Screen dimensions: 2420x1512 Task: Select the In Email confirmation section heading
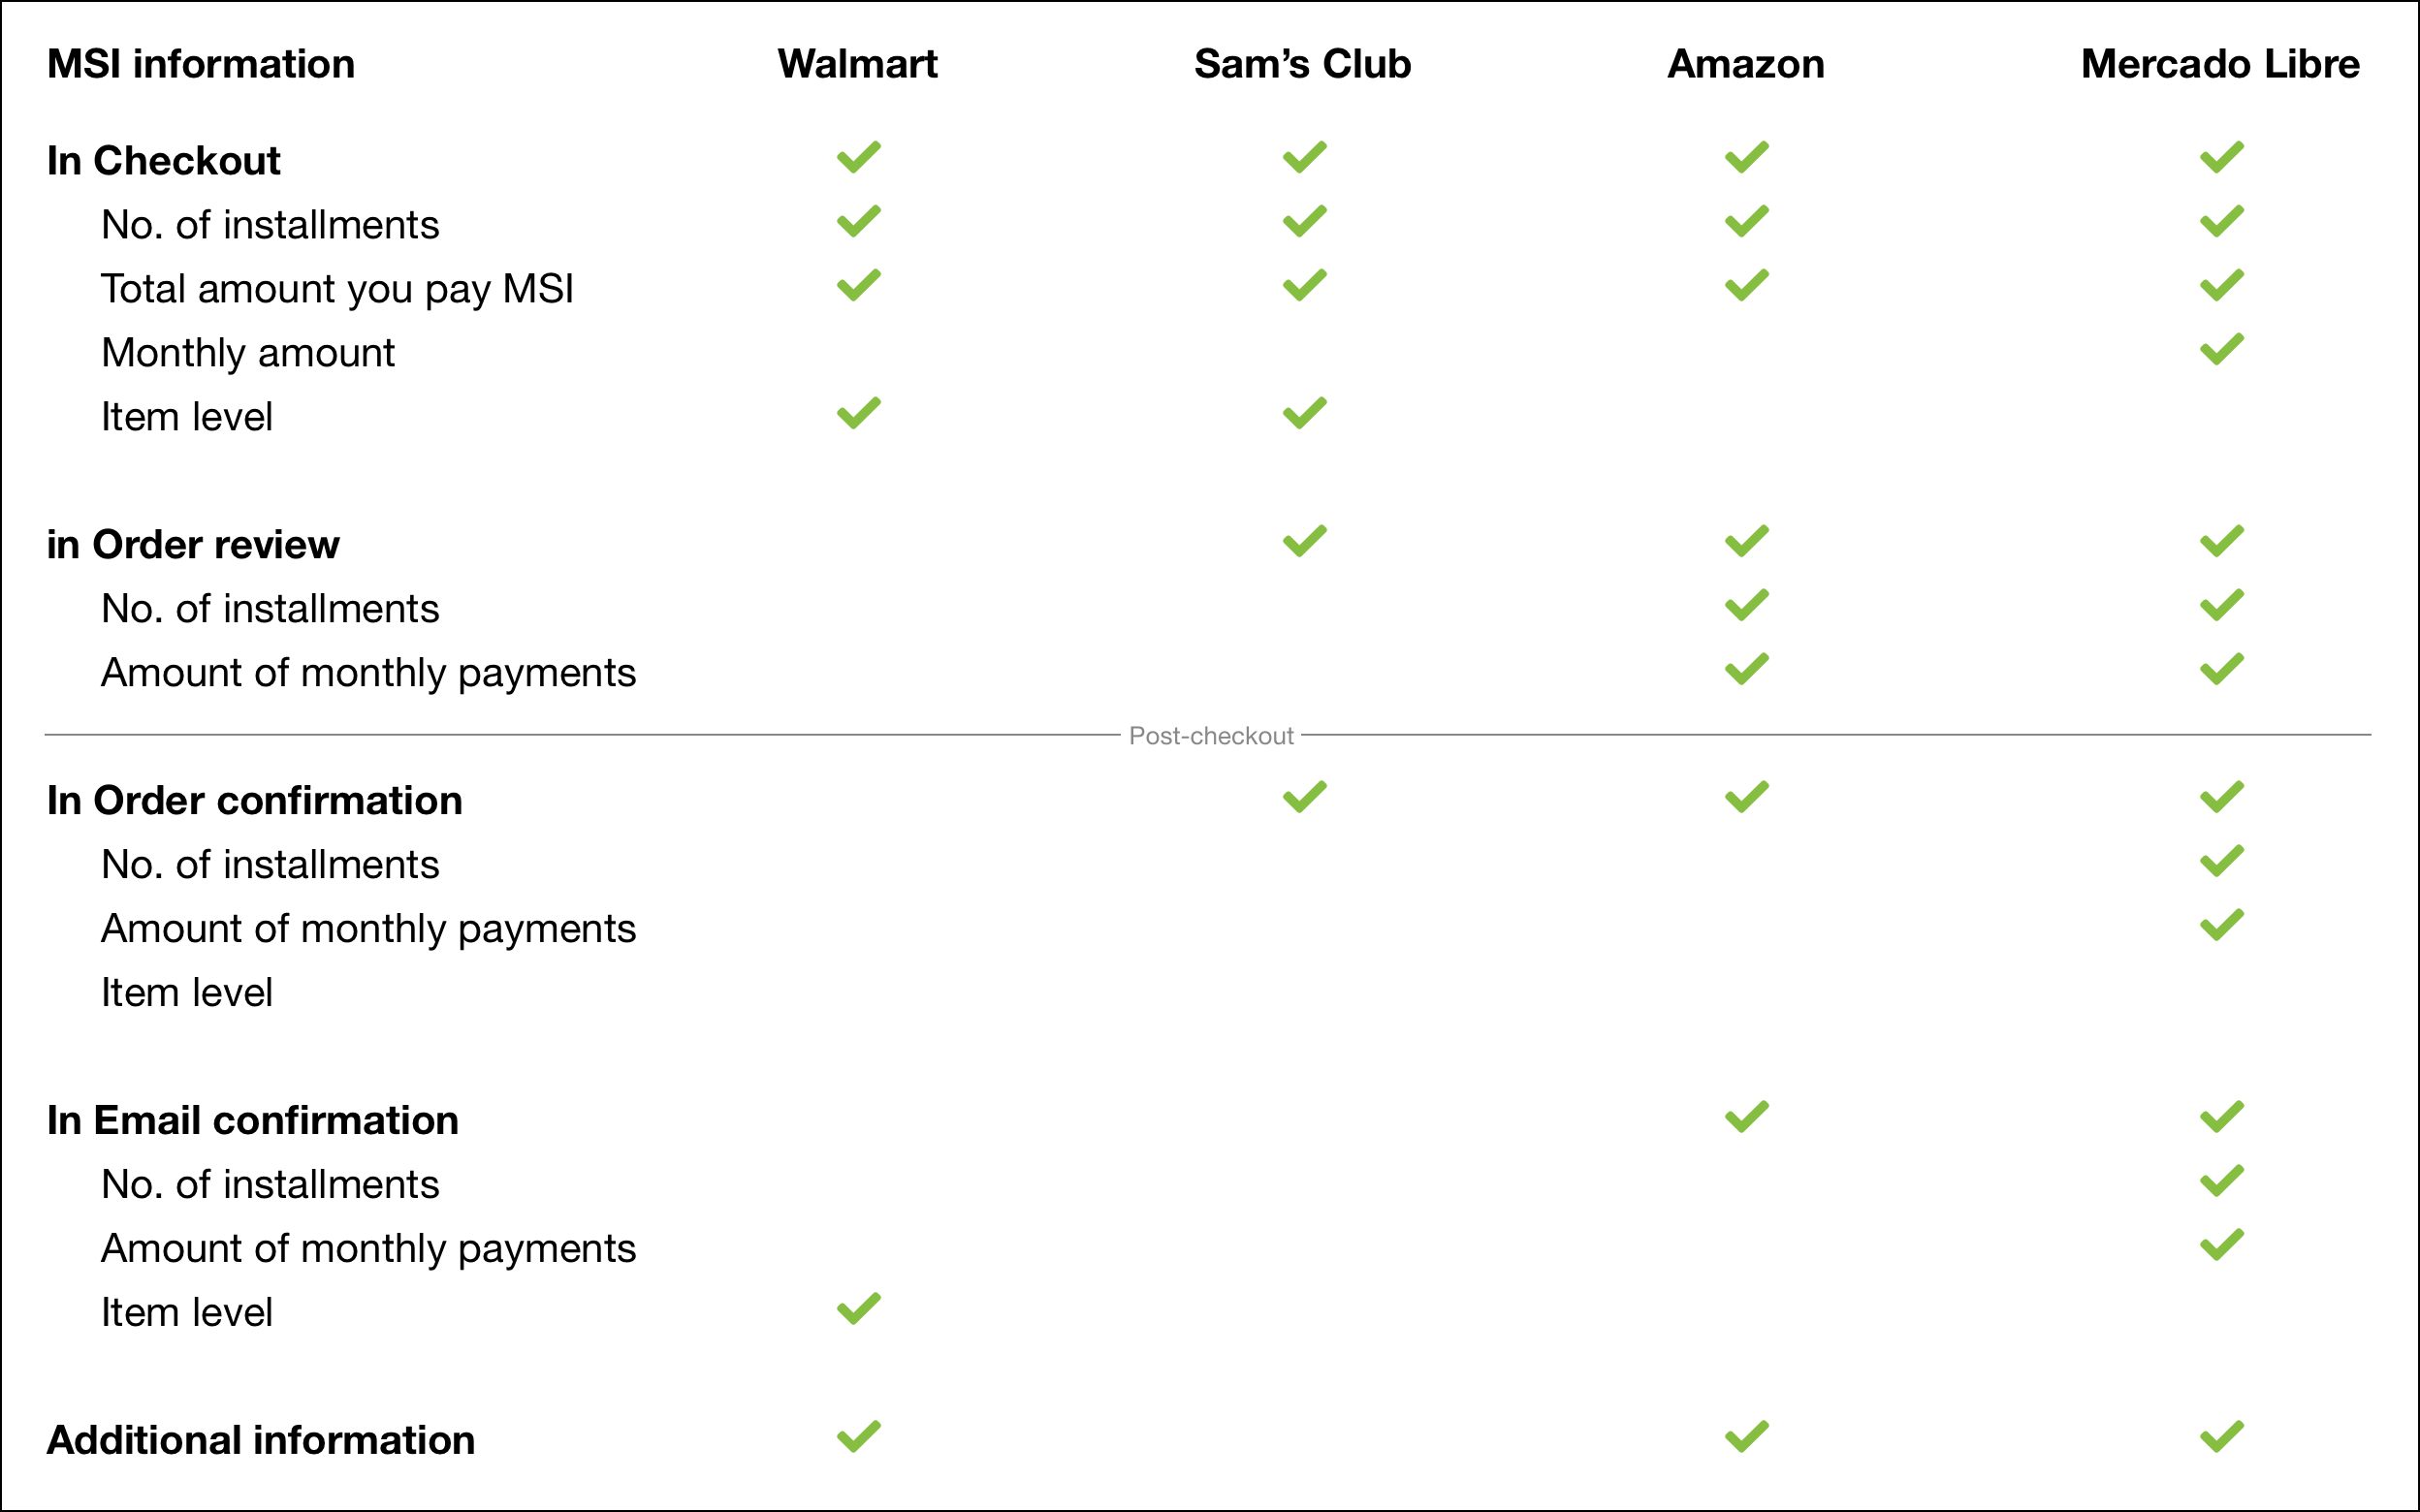252,1121
